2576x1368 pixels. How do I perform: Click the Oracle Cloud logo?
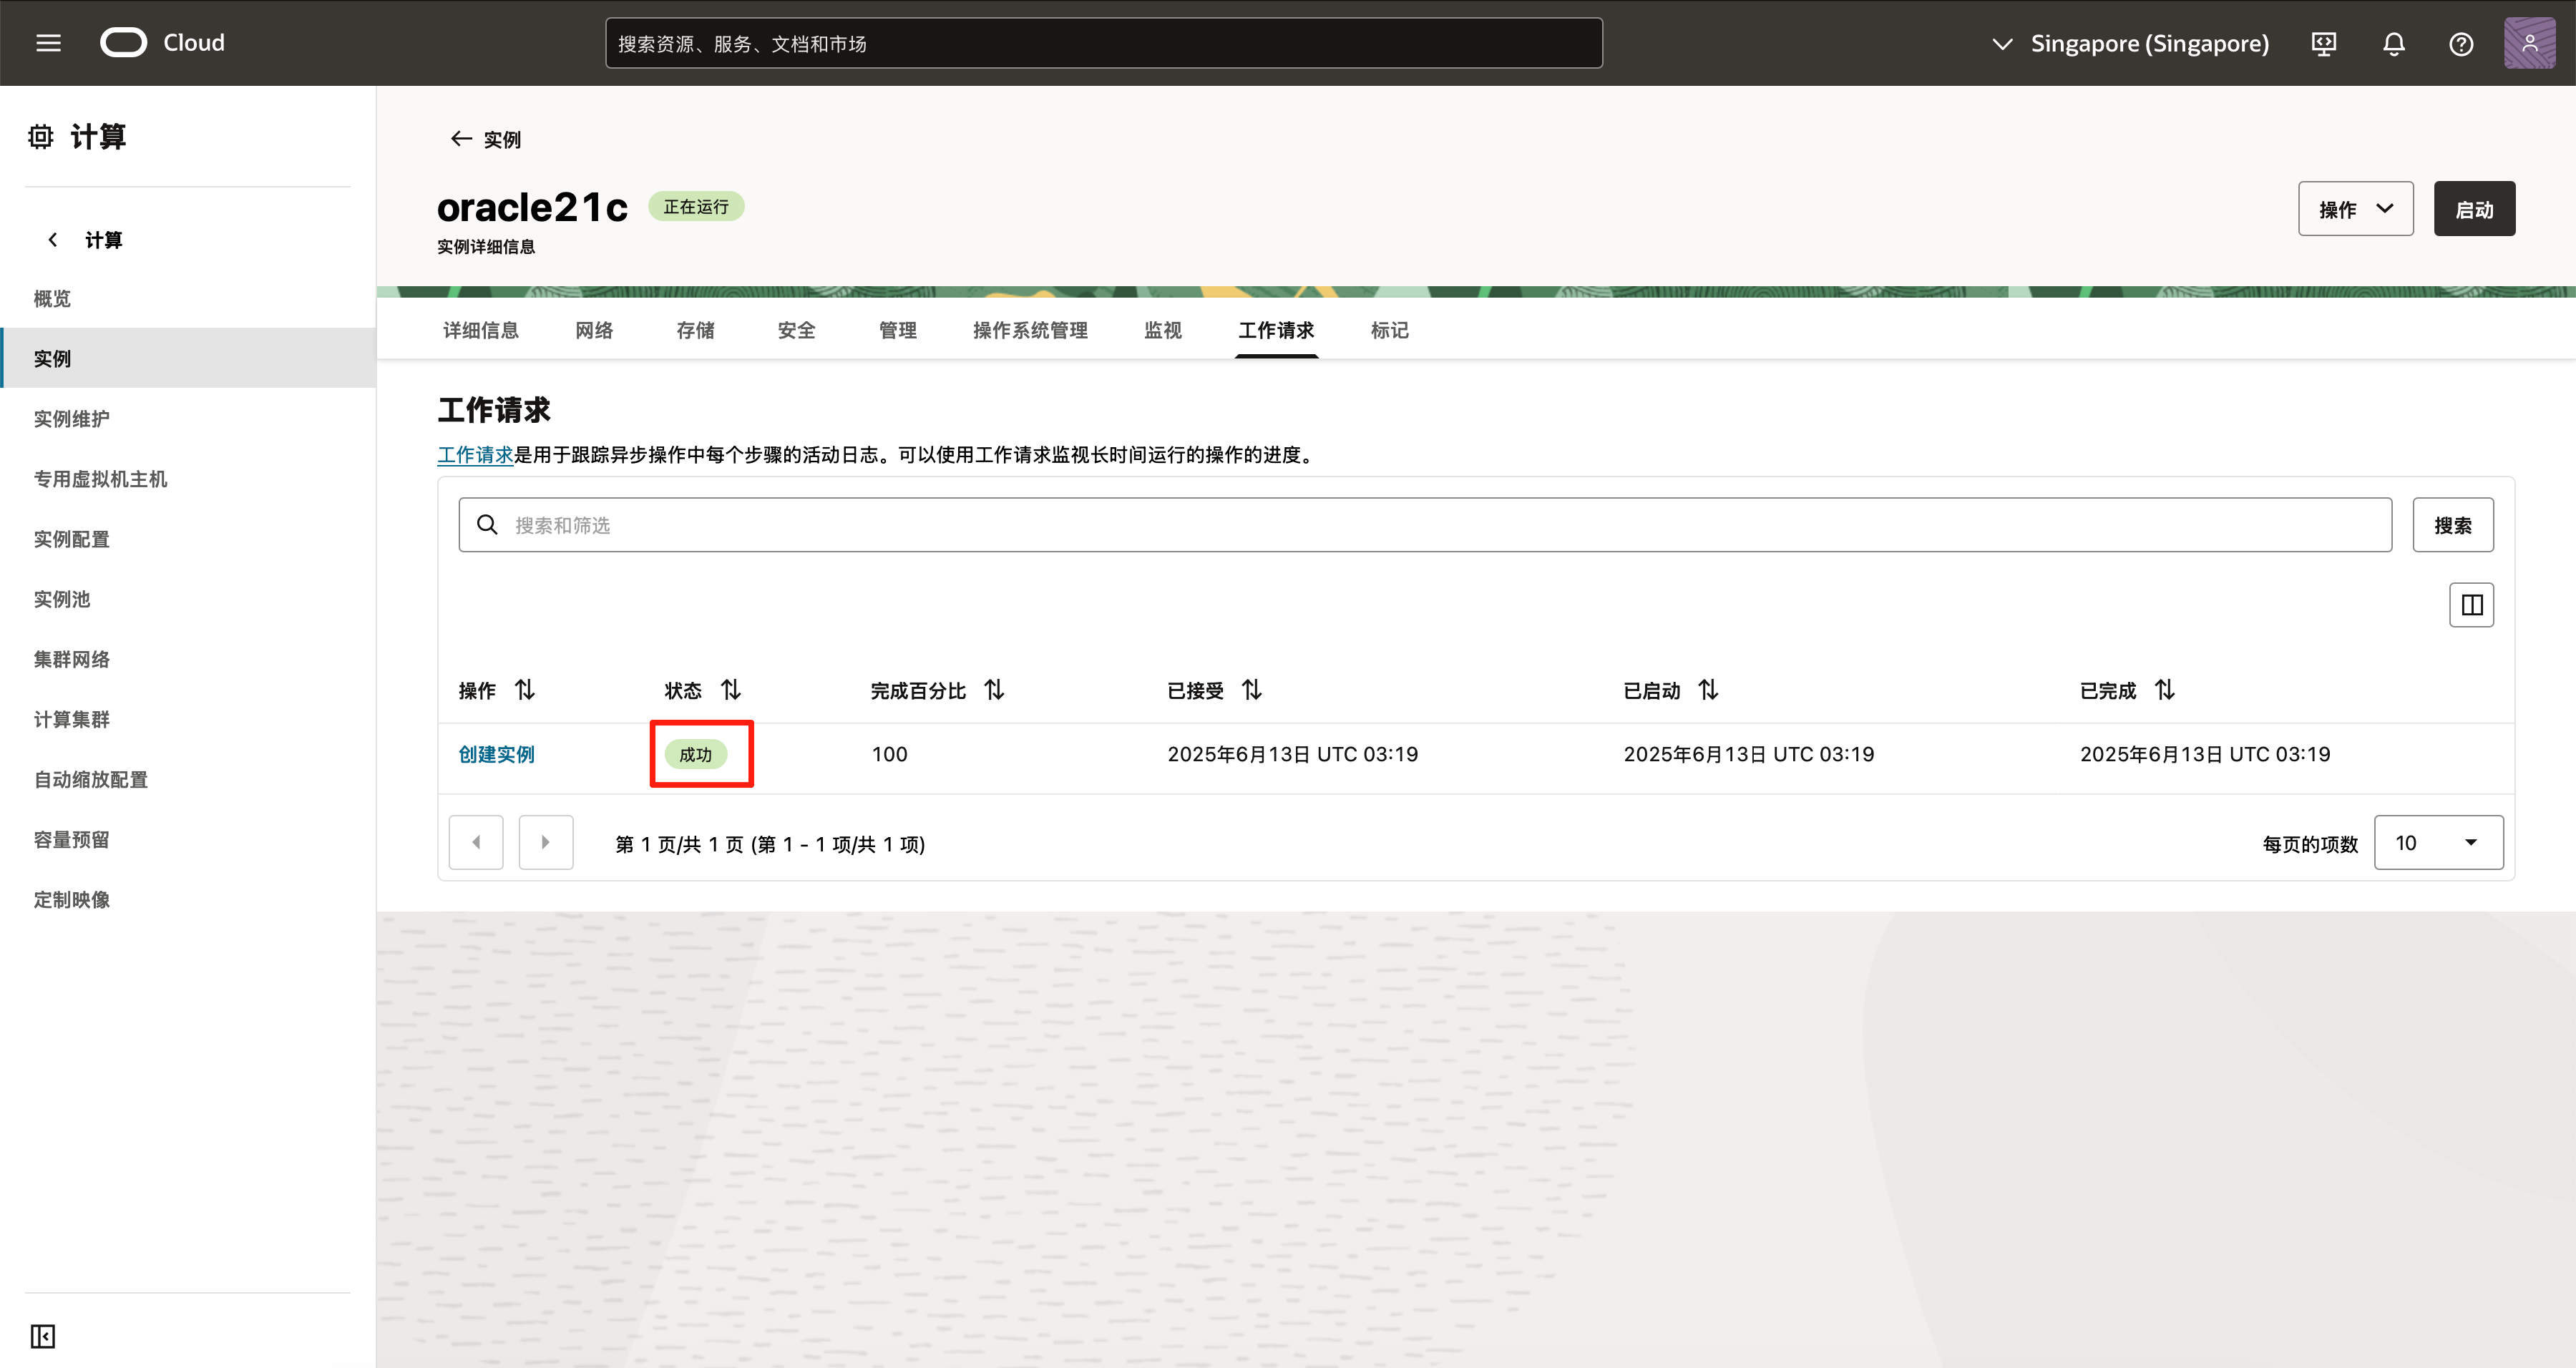pyautogui.click(x=124, y=43)
